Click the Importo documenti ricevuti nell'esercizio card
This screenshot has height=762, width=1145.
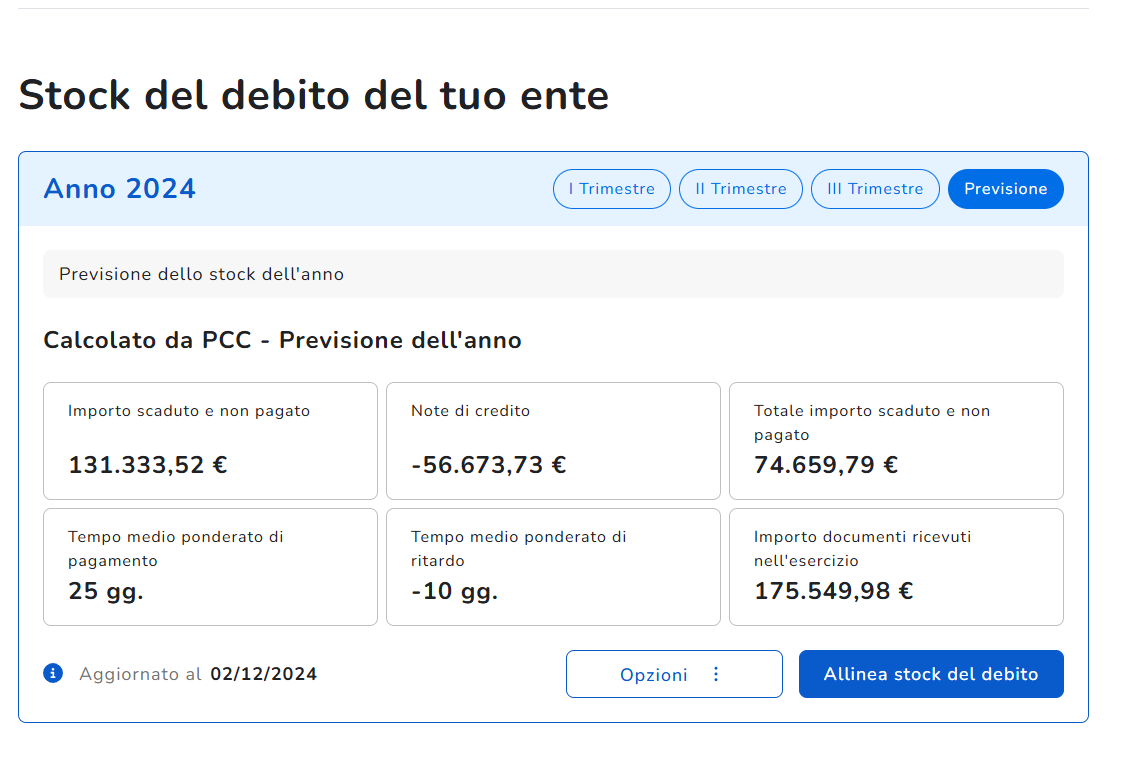pos(896,567)
